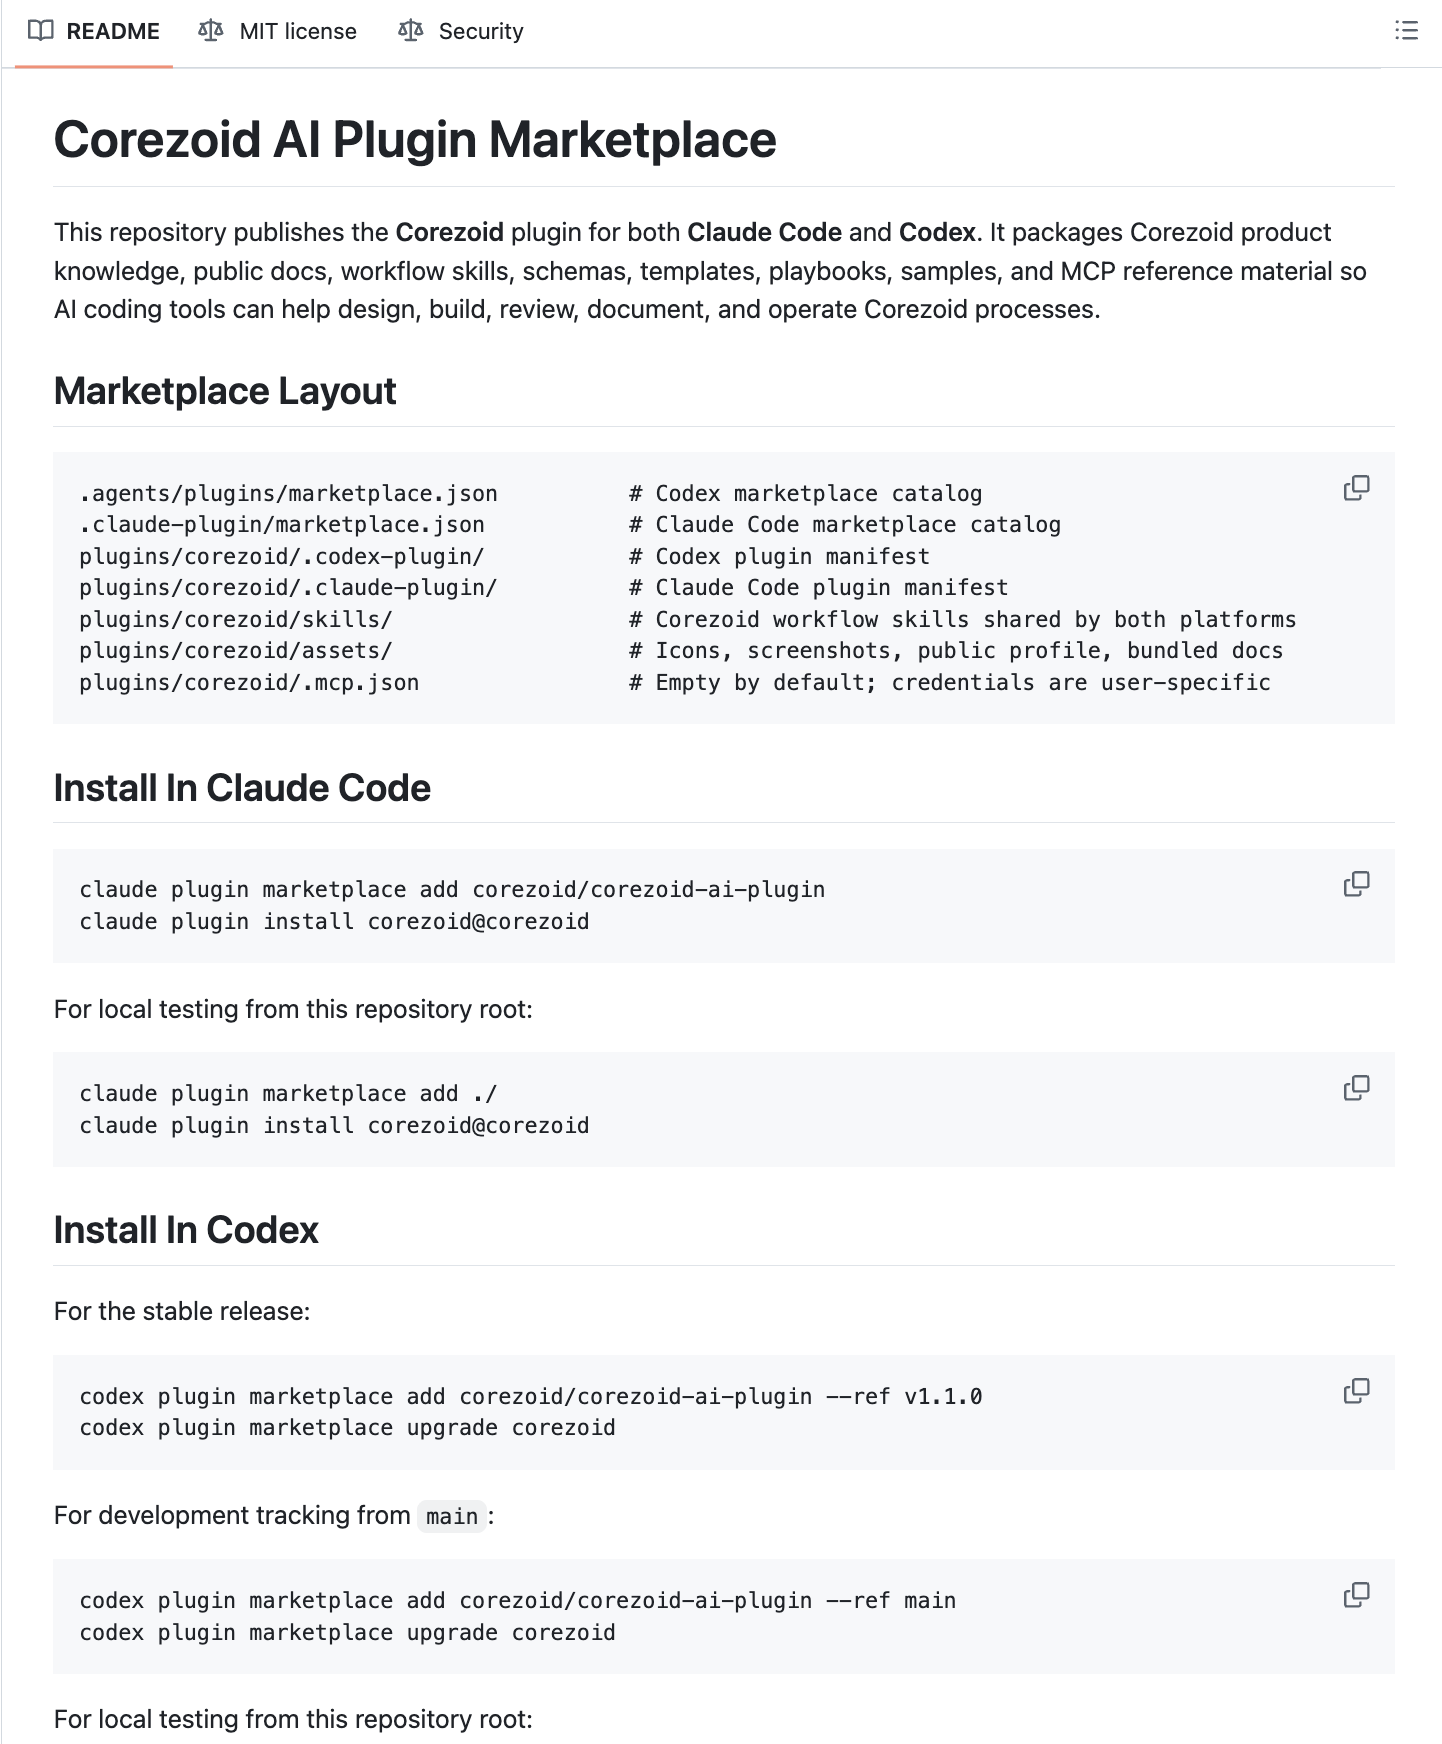Click the scales icon beside MIT license
The width and height of the screenshot is (1442, 1744).
[211, 31]
